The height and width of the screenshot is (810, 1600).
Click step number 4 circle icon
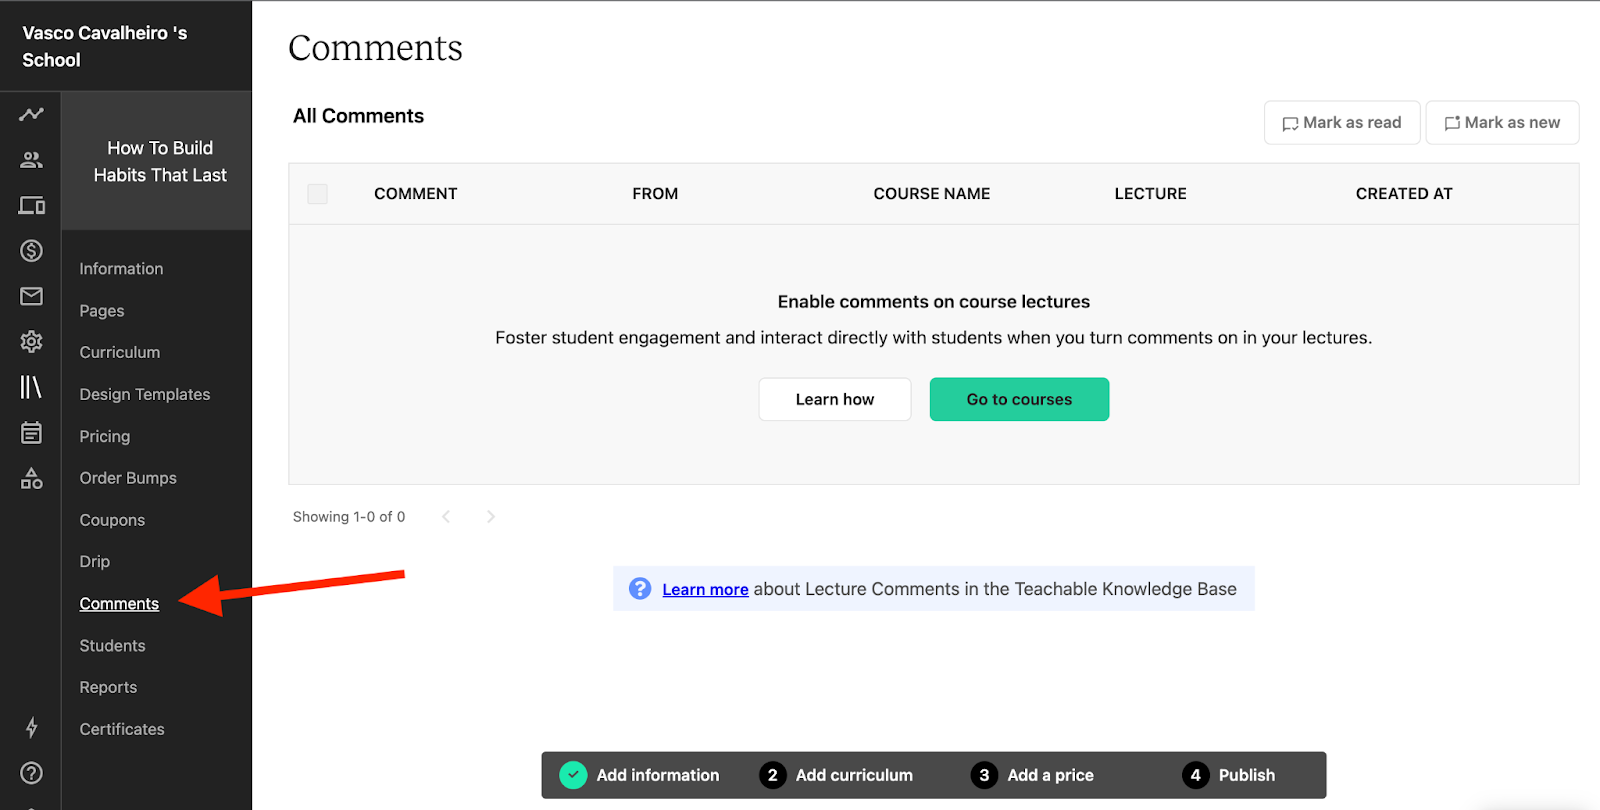point(1195,775)
